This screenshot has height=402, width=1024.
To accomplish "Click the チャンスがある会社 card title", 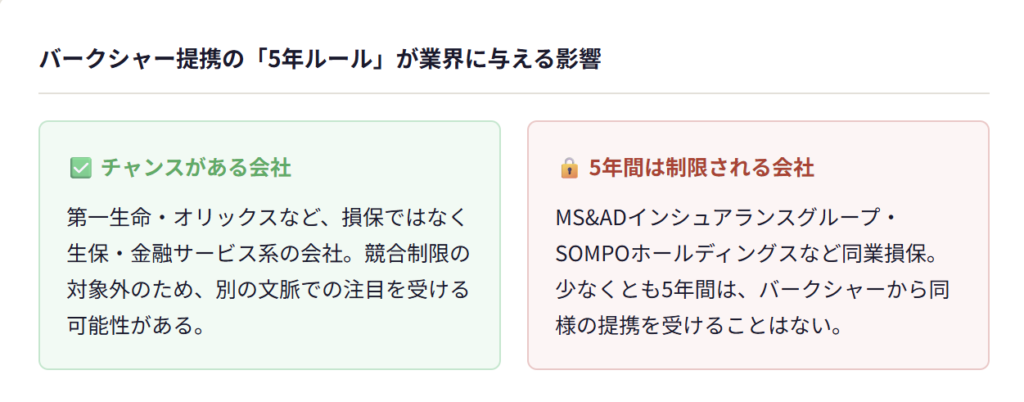I will point(196,168).
